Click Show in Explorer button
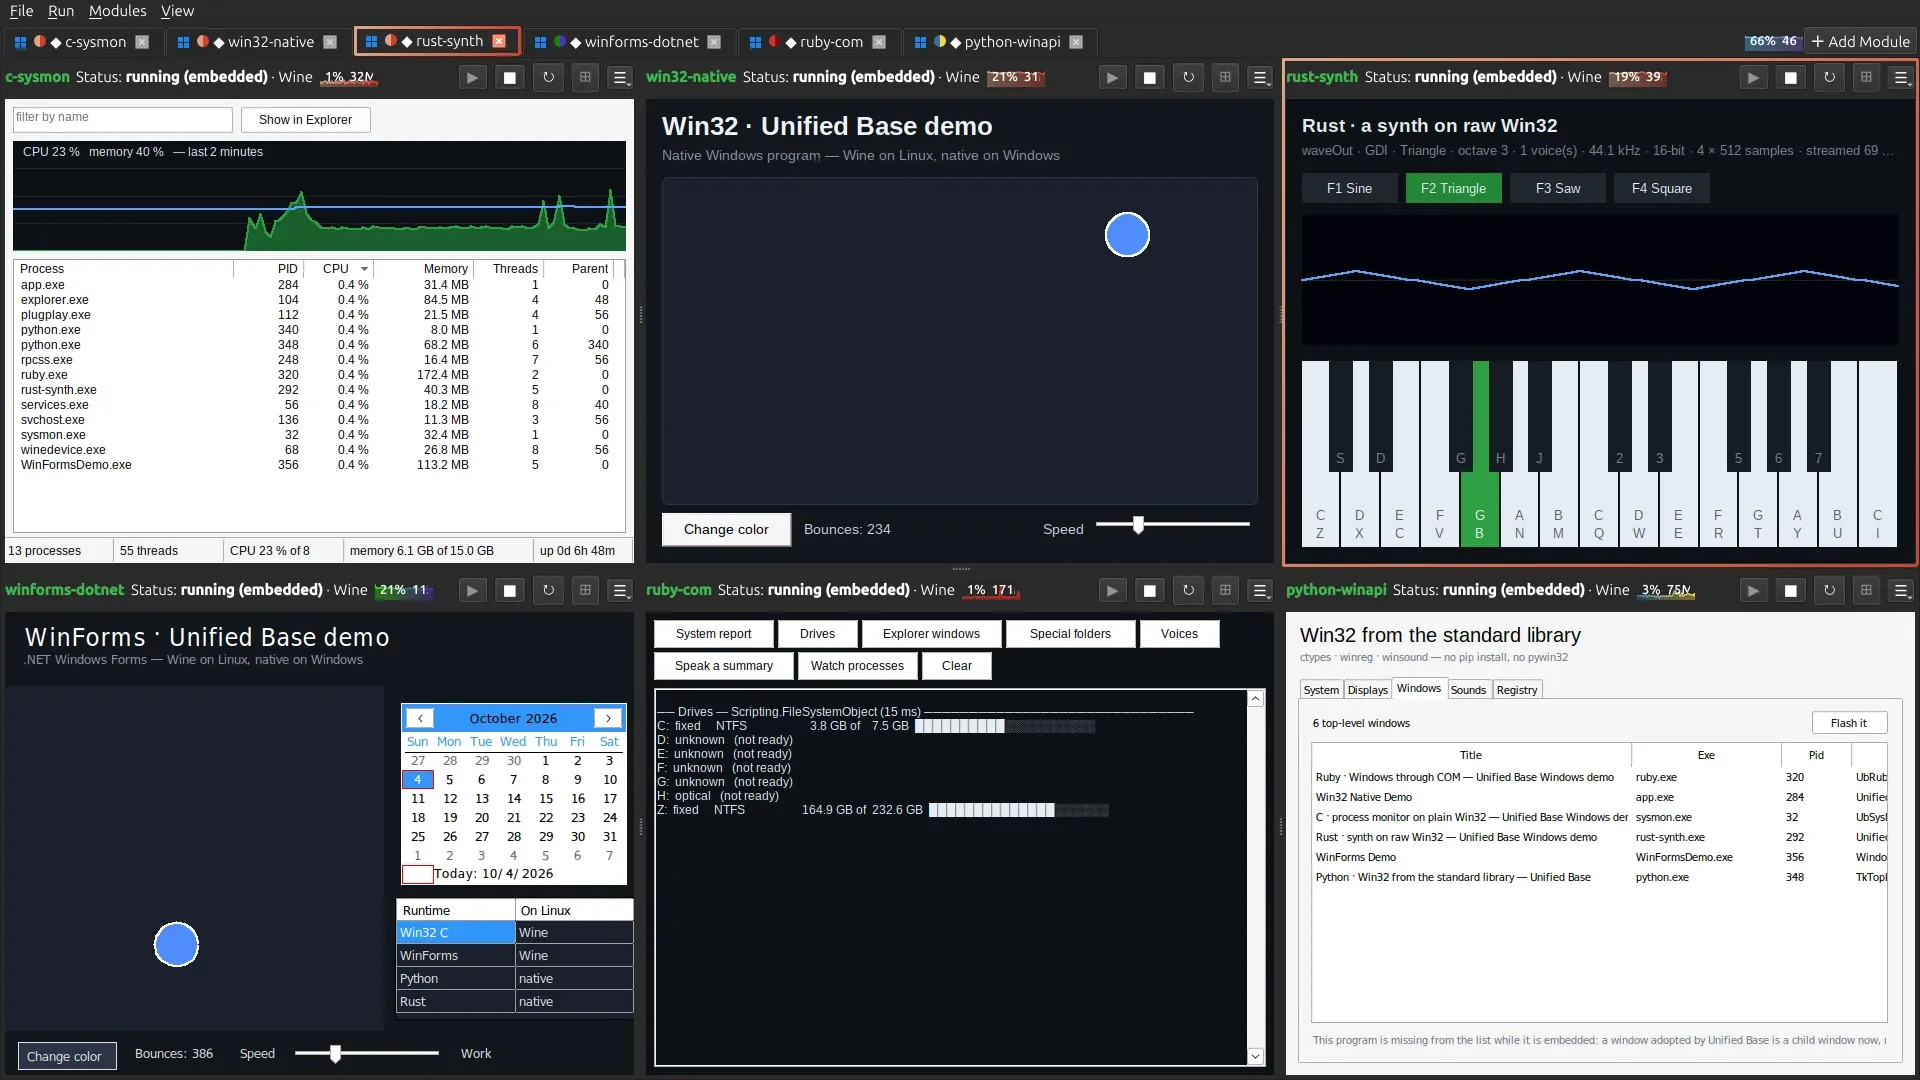Image resolution: width=1920 pixels, height=1080 pixels. pyautogui.click(x=305, y=120)
